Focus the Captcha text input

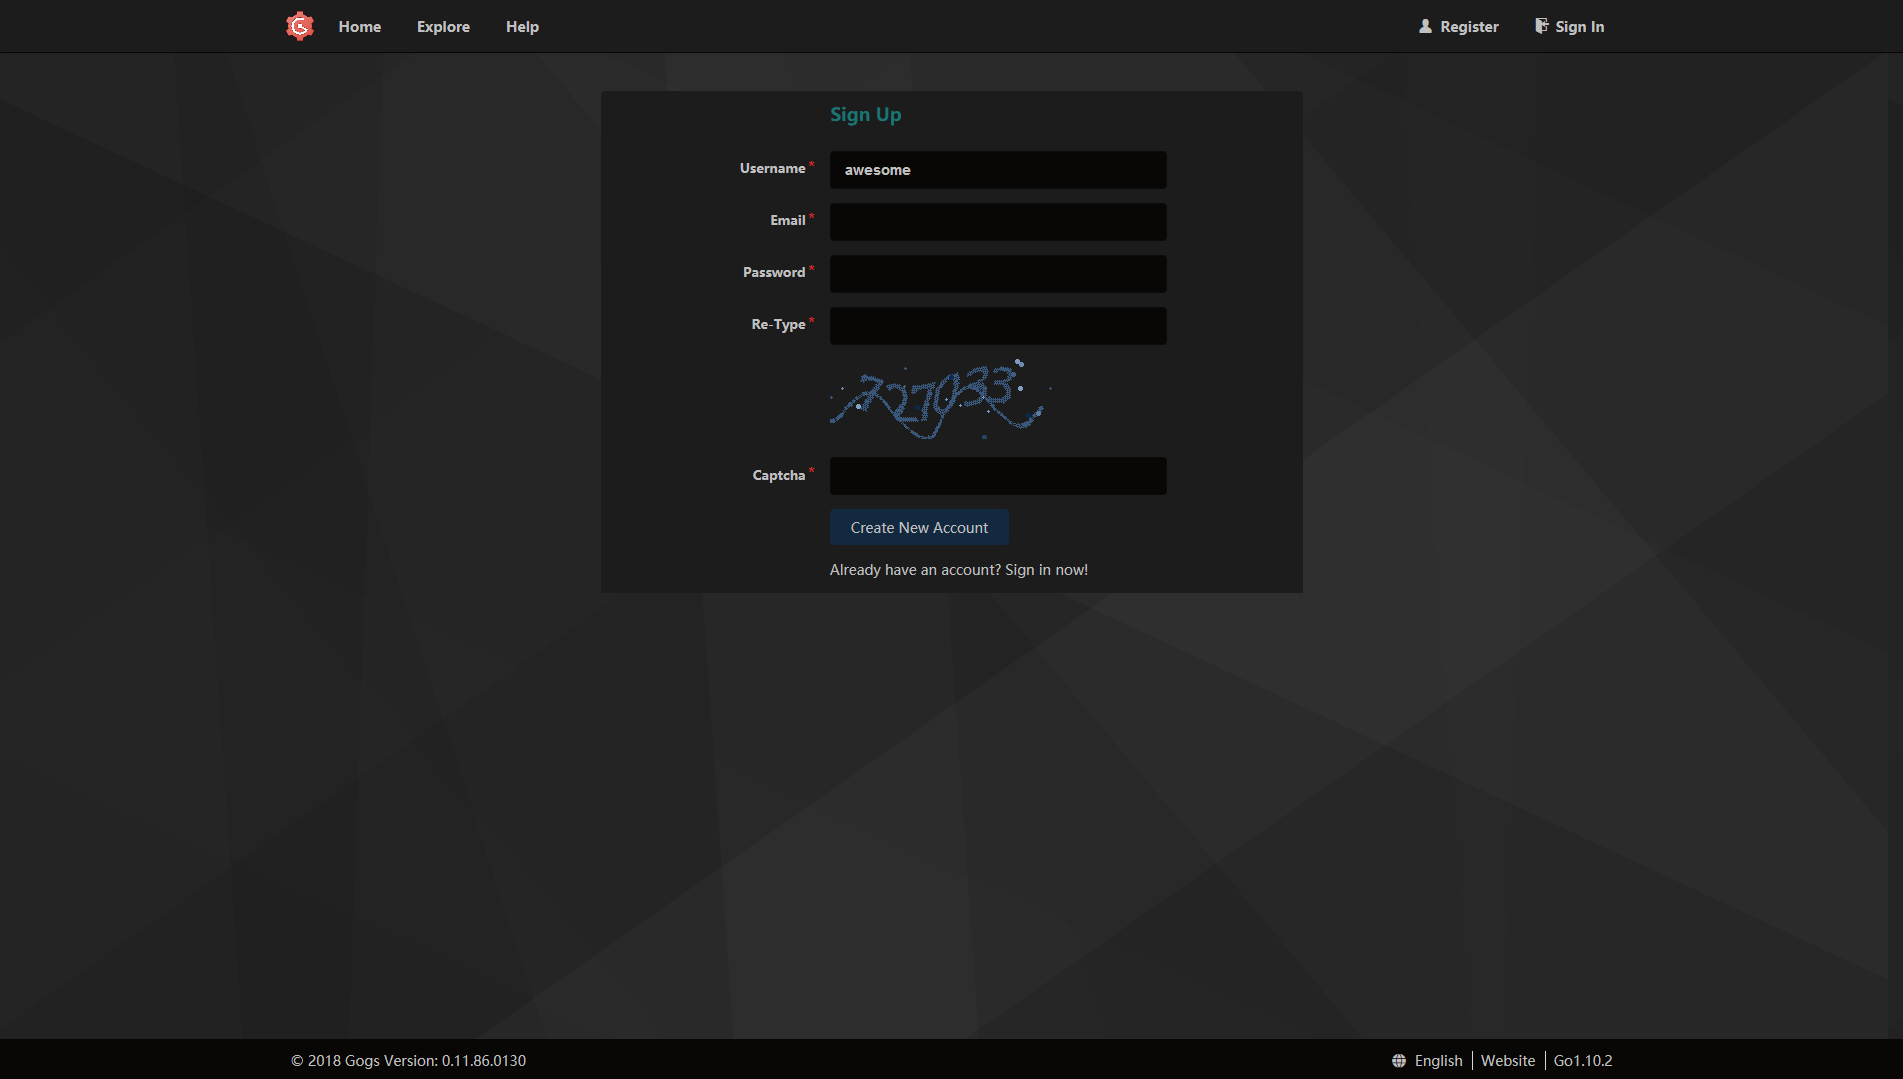click(x=997, y=476)
